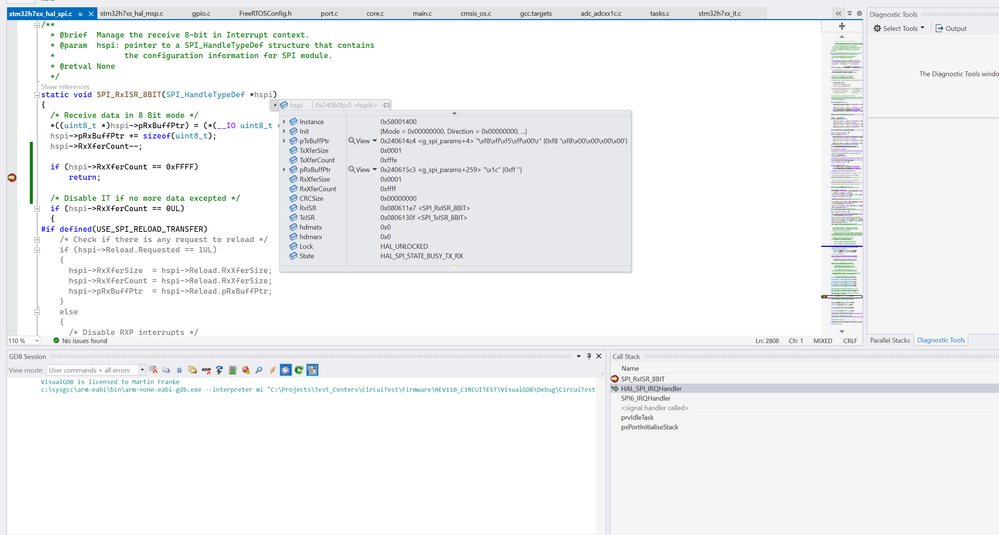Switch to the main.c tab
Screen dimensions: 999x535
[x=422, y=14]
